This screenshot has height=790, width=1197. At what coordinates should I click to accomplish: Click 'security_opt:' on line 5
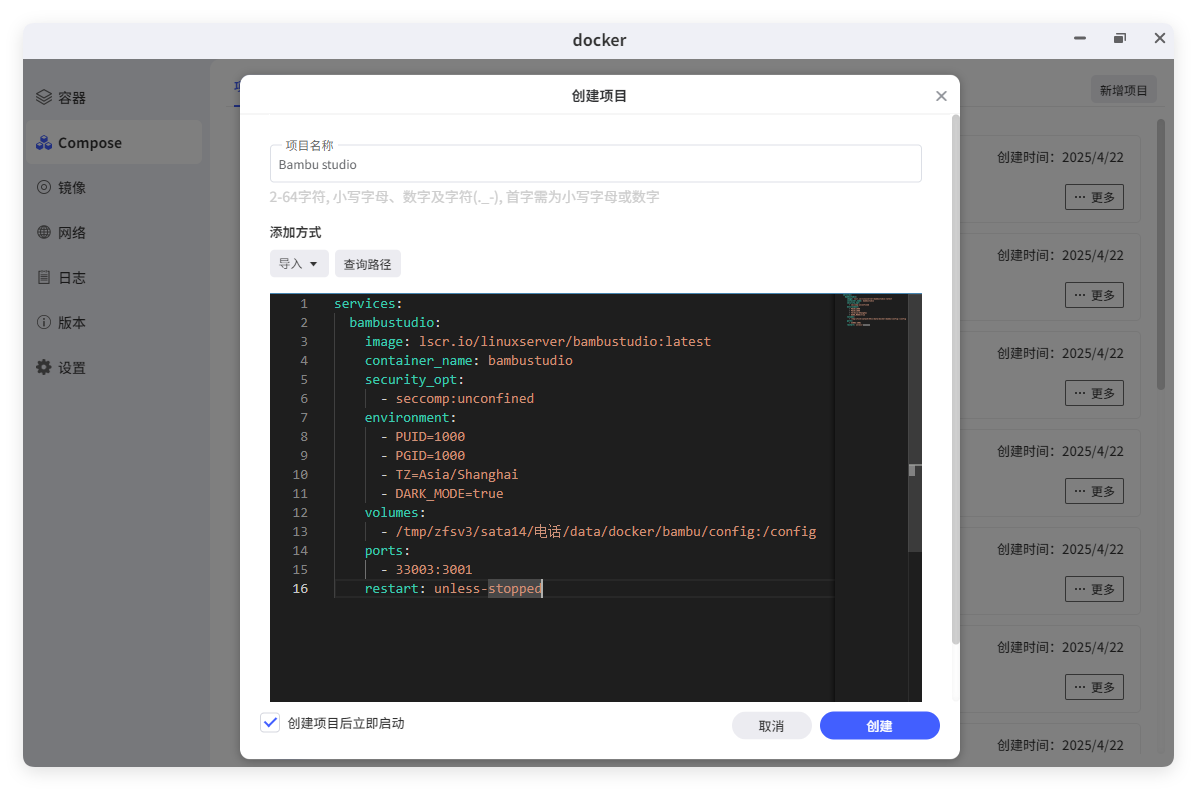[x=414, y=379]
